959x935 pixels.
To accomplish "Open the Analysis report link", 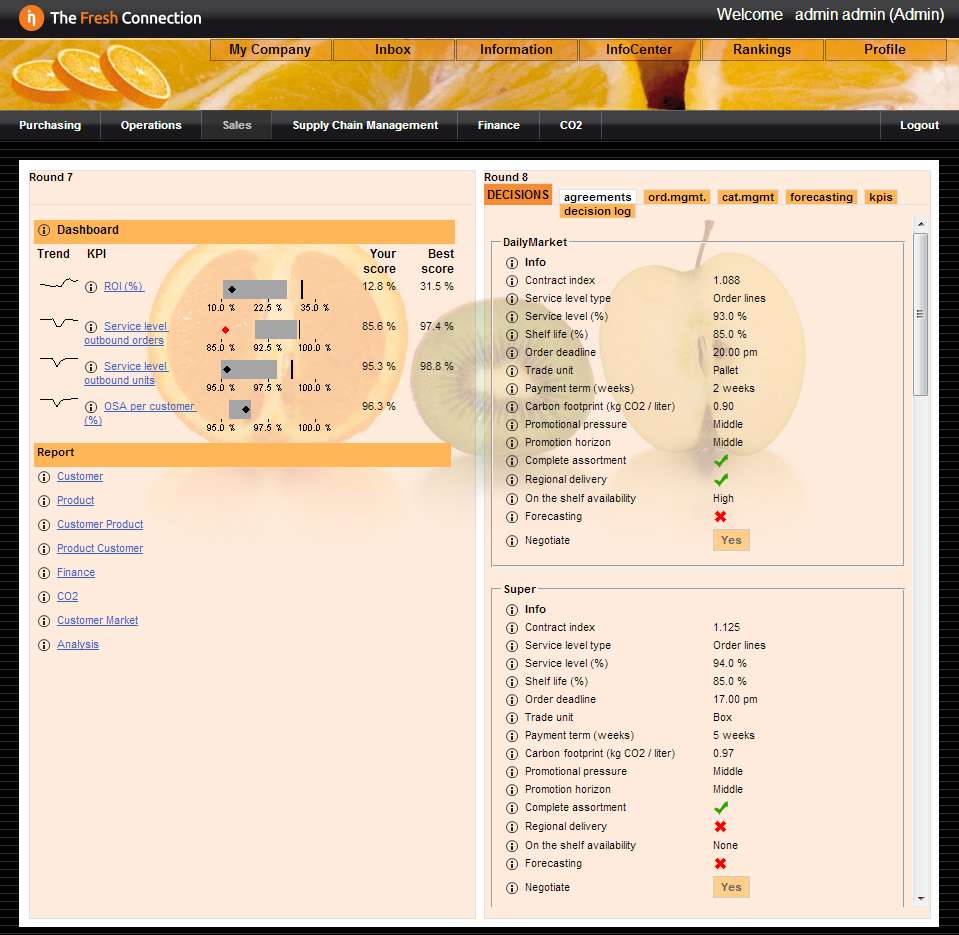I will click(x=78, y=645).
